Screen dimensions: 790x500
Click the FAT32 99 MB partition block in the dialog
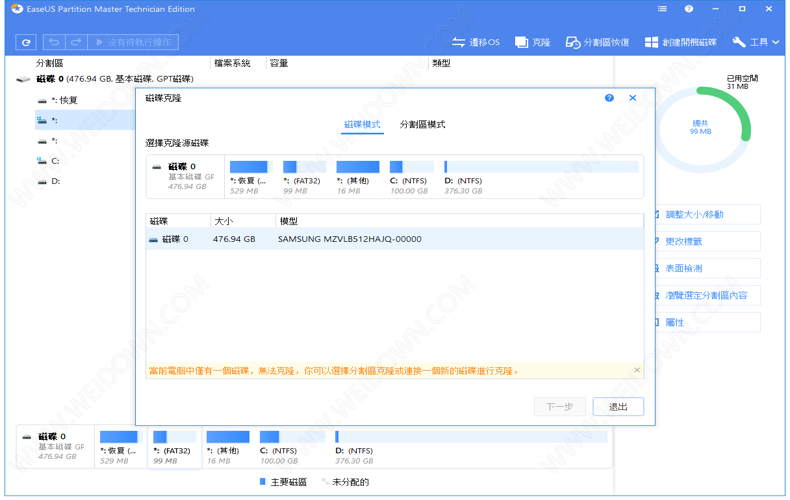coord(304,178)
